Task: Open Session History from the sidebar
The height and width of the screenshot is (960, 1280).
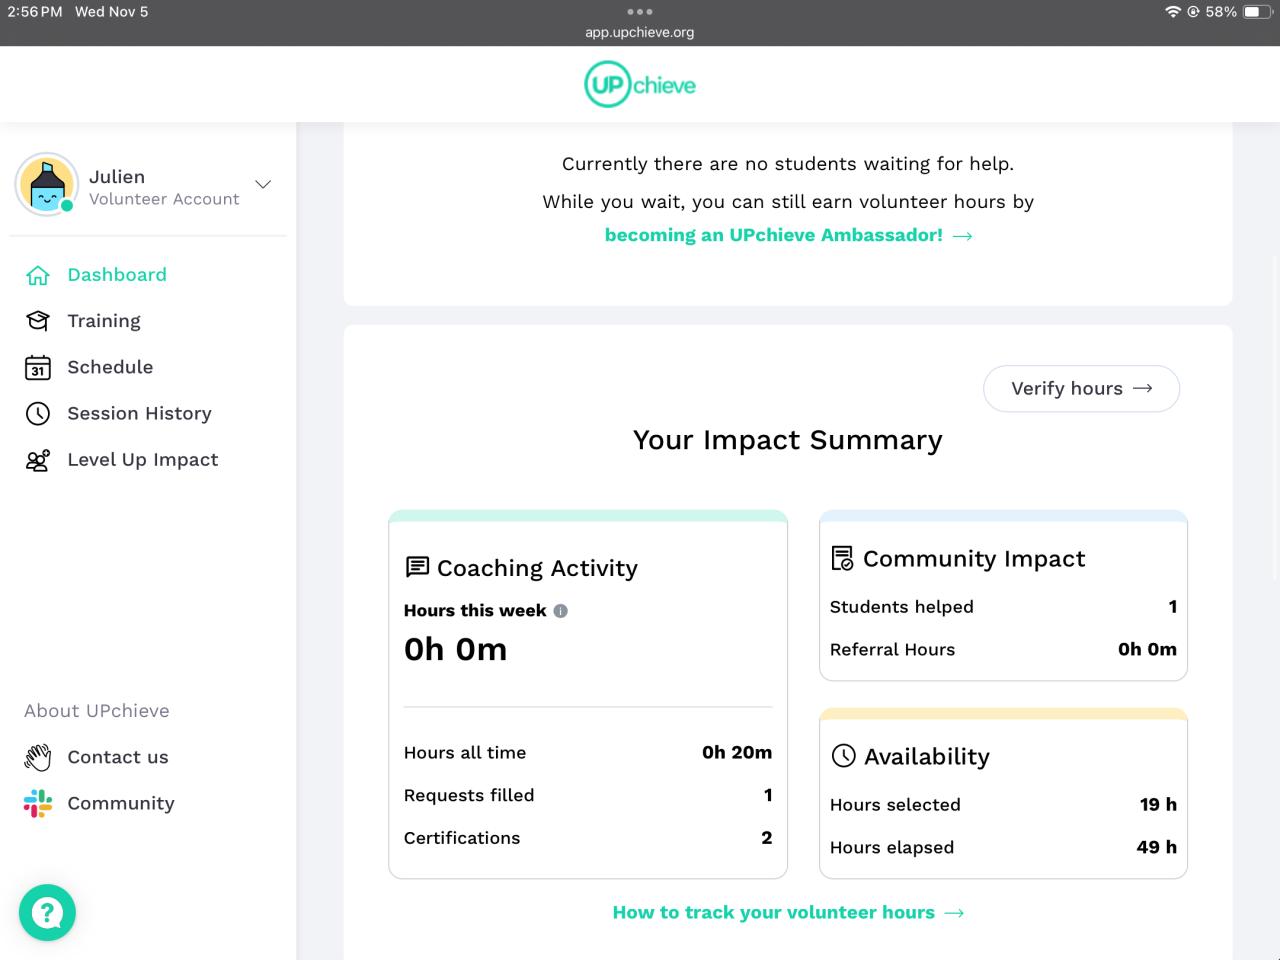Action: click(x=139, y=413)
